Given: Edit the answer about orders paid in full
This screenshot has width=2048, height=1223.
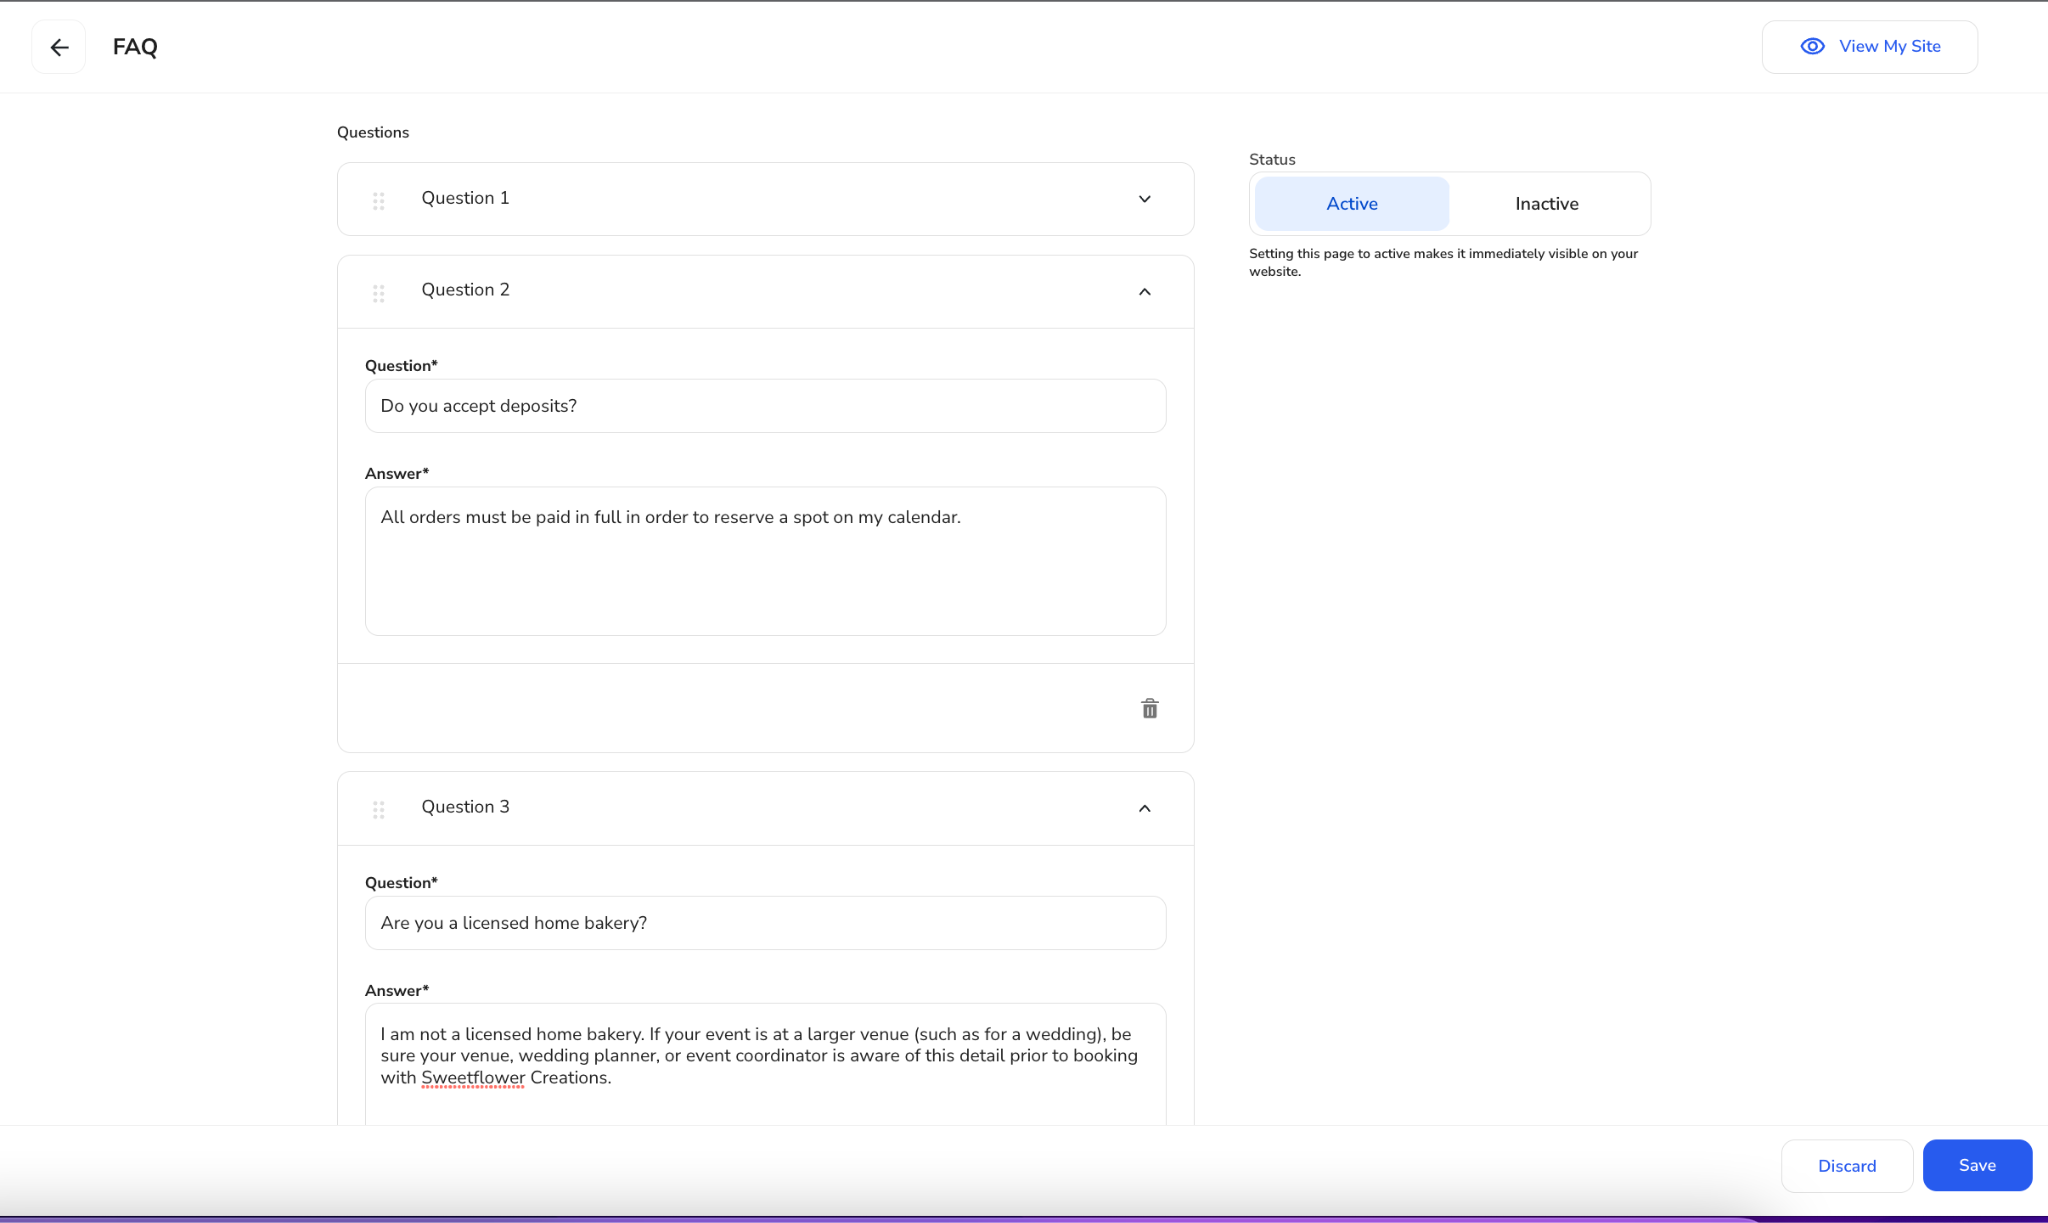Looking at the screenshot, I should pos(765,561).
